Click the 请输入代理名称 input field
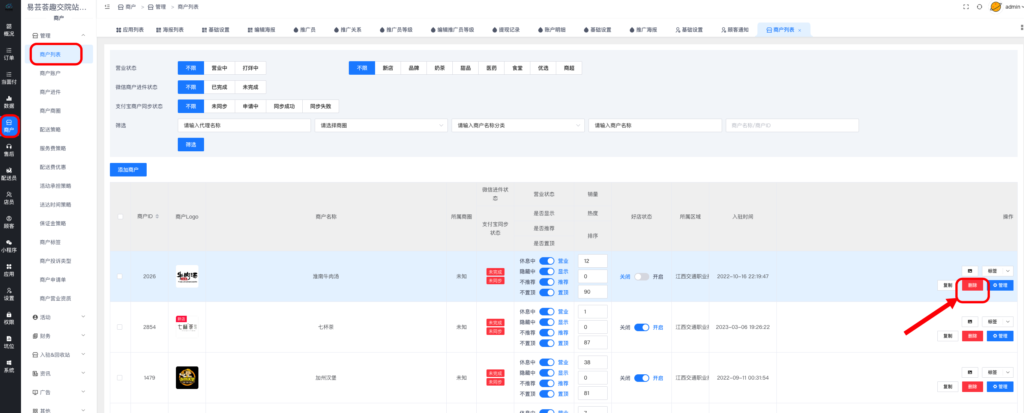The height and width of the screenshot is (413, 1024). coord(244,125)
